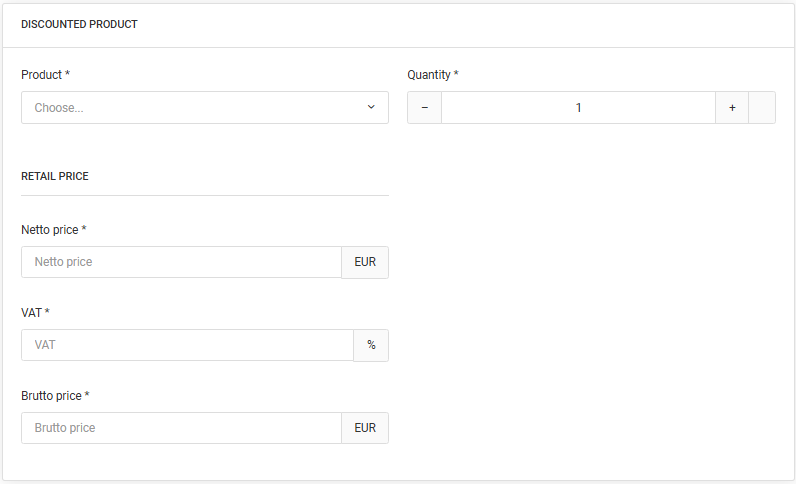
Task: Click the required asterisk next to Quantity
Action: pyautogui.click(x=456, y=75)
